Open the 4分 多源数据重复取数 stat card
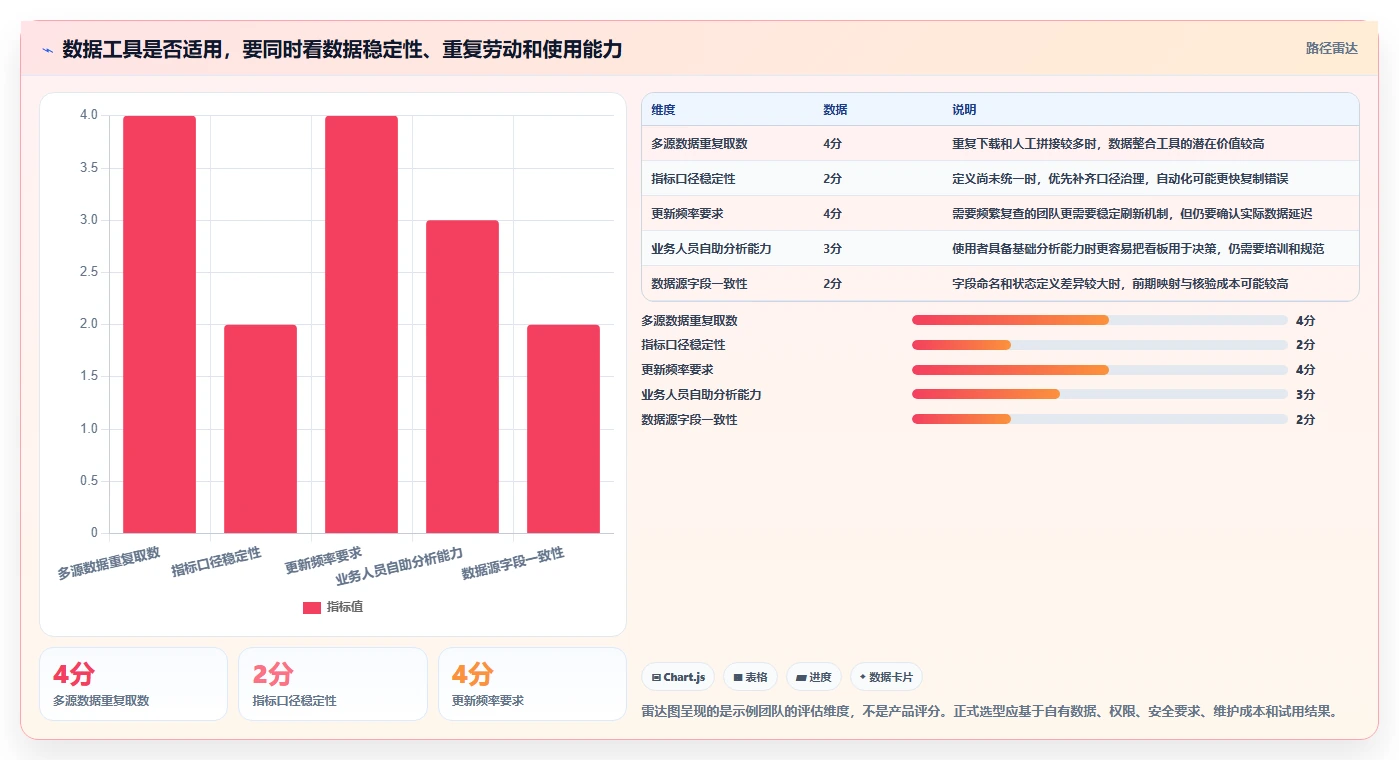The image size is (1399, 760). [134, 684]
